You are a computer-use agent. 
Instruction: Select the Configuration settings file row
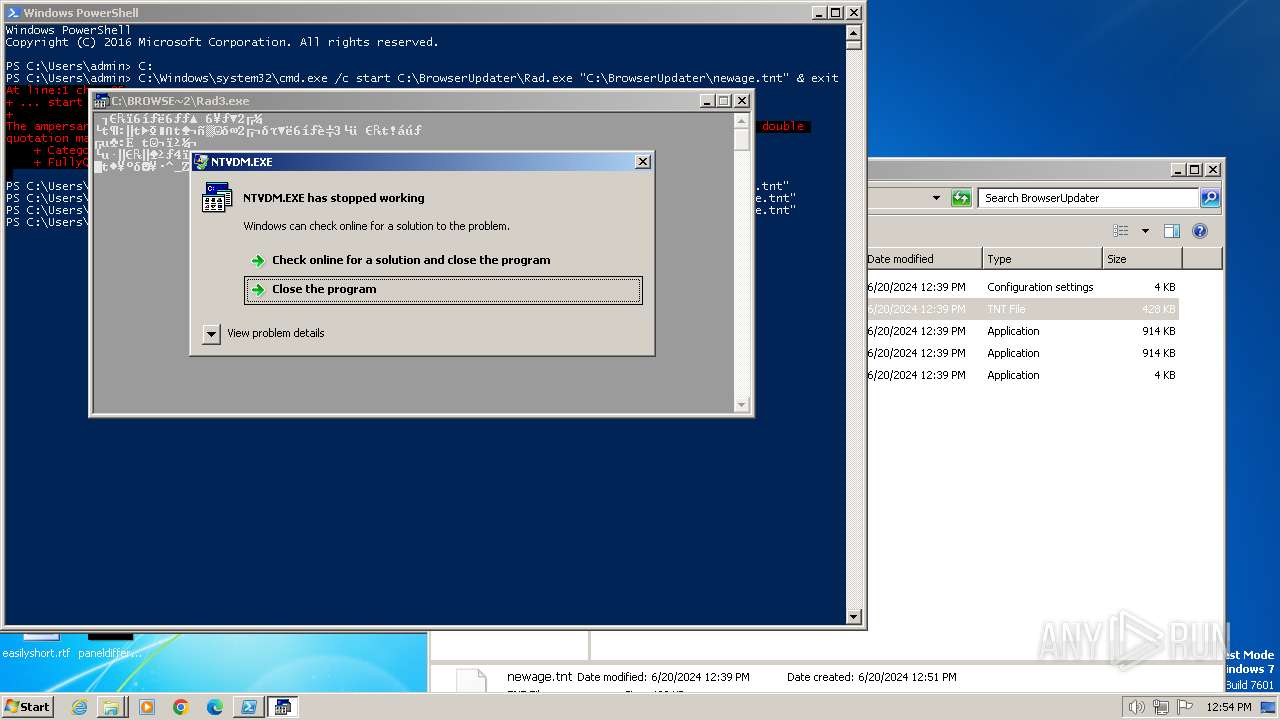point(1023,287)
